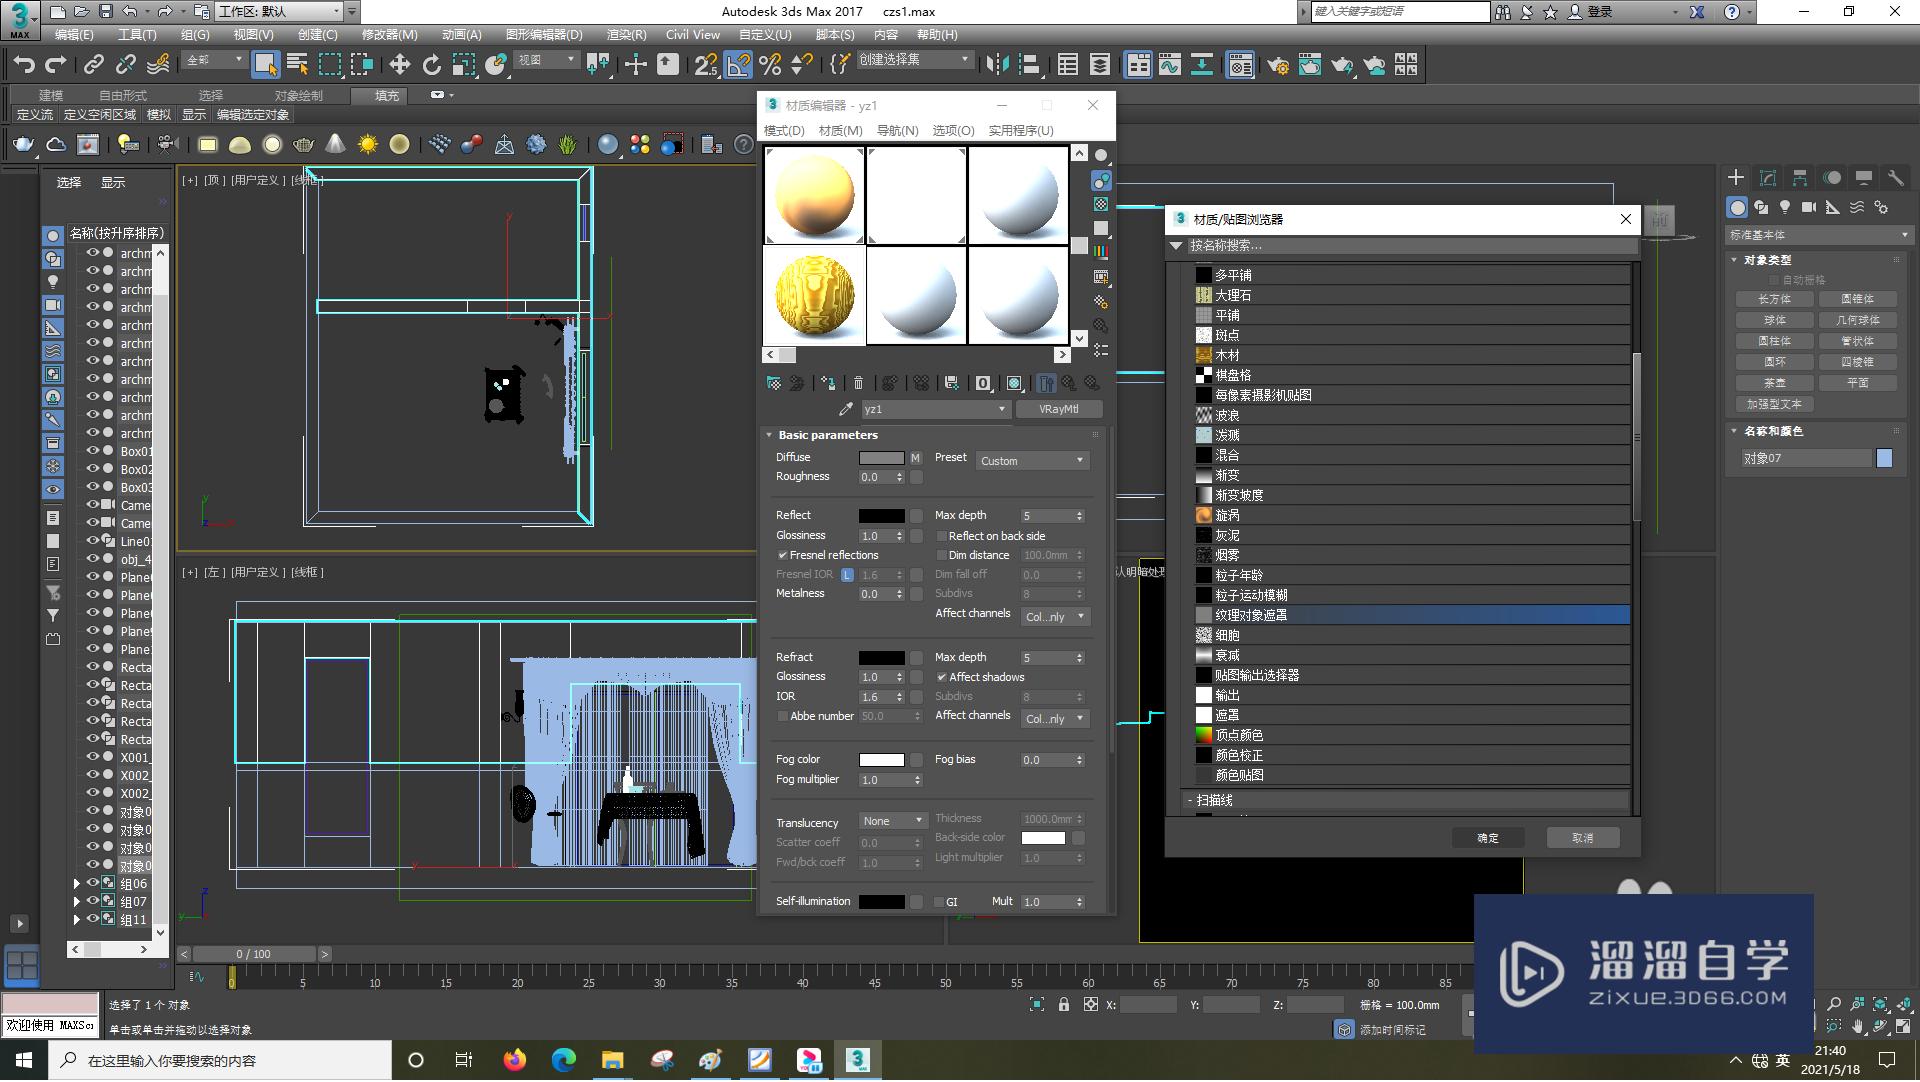Viewport: 1920px width, 1082px height.
Task: Open the 渲染(R) menu
Action: [x=626, y=34]
